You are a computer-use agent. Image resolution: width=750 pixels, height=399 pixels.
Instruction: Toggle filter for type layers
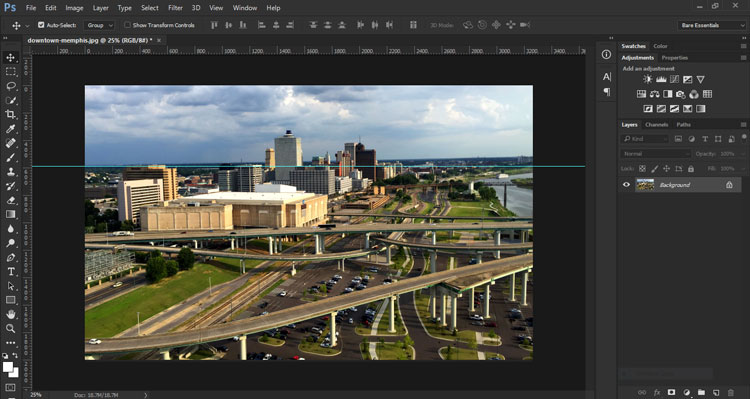click(705, 139)
